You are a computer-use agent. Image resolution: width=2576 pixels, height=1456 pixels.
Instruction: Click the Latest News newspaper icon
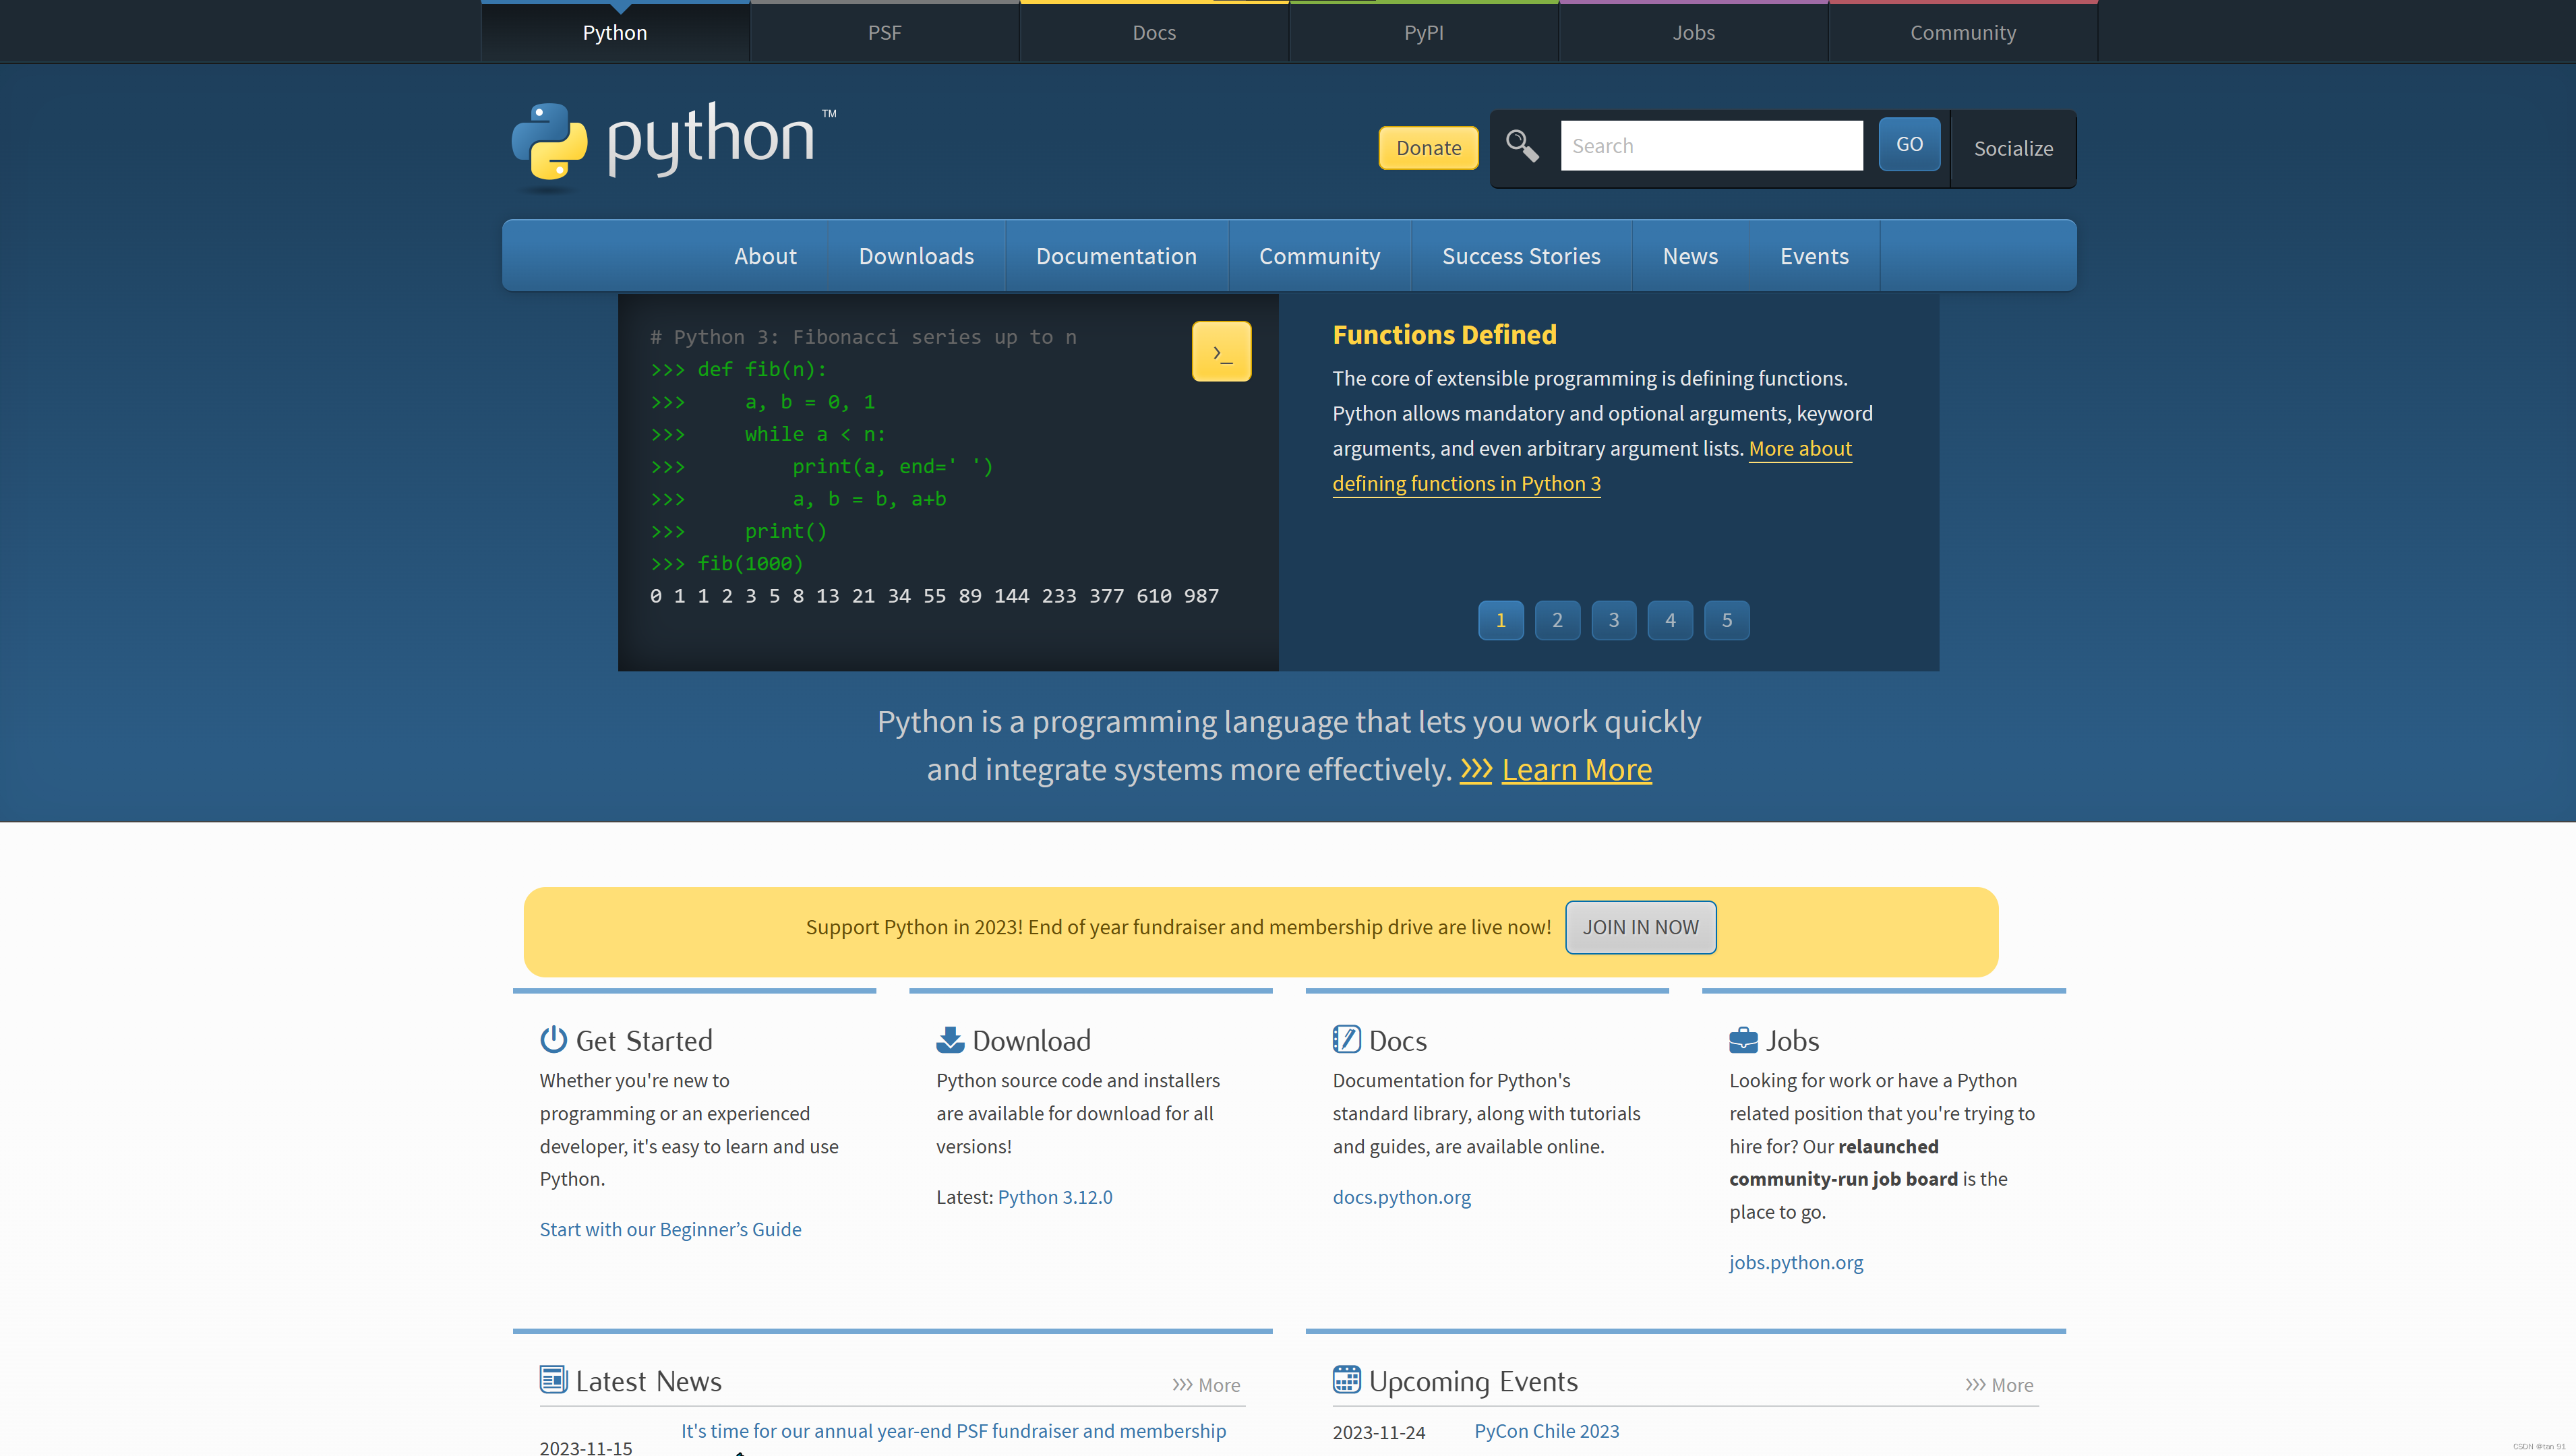(553, 1380)
